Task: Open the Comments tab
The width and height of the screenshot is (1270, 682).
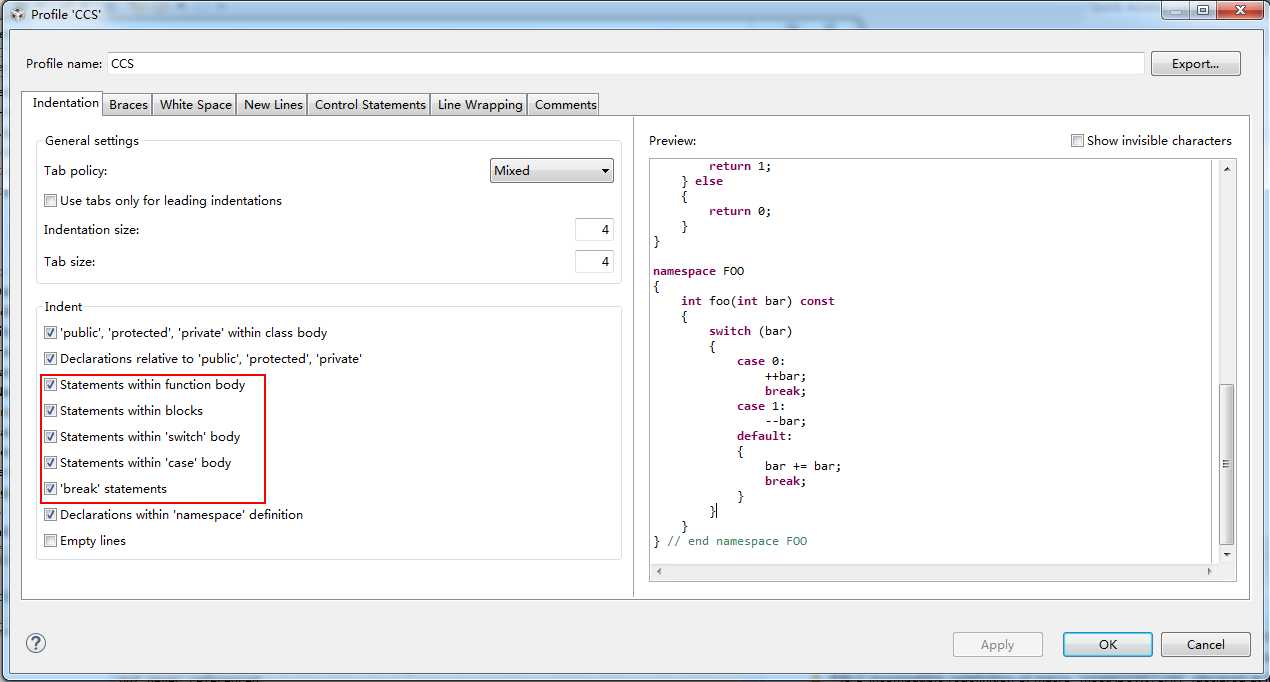Action: (565, 104)
